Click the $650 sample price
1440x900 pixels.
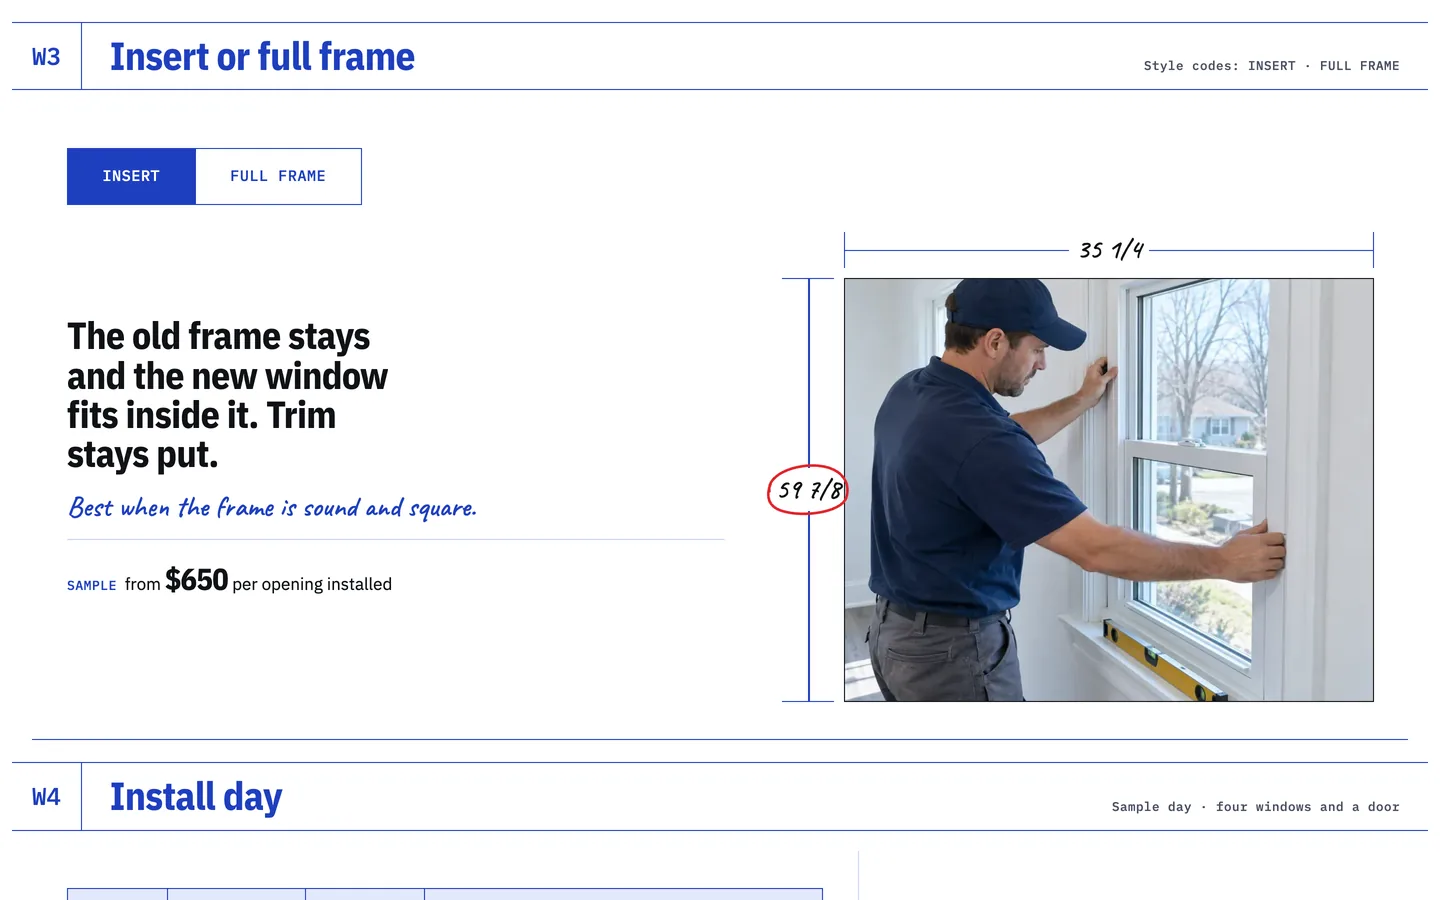coord(197,580)
